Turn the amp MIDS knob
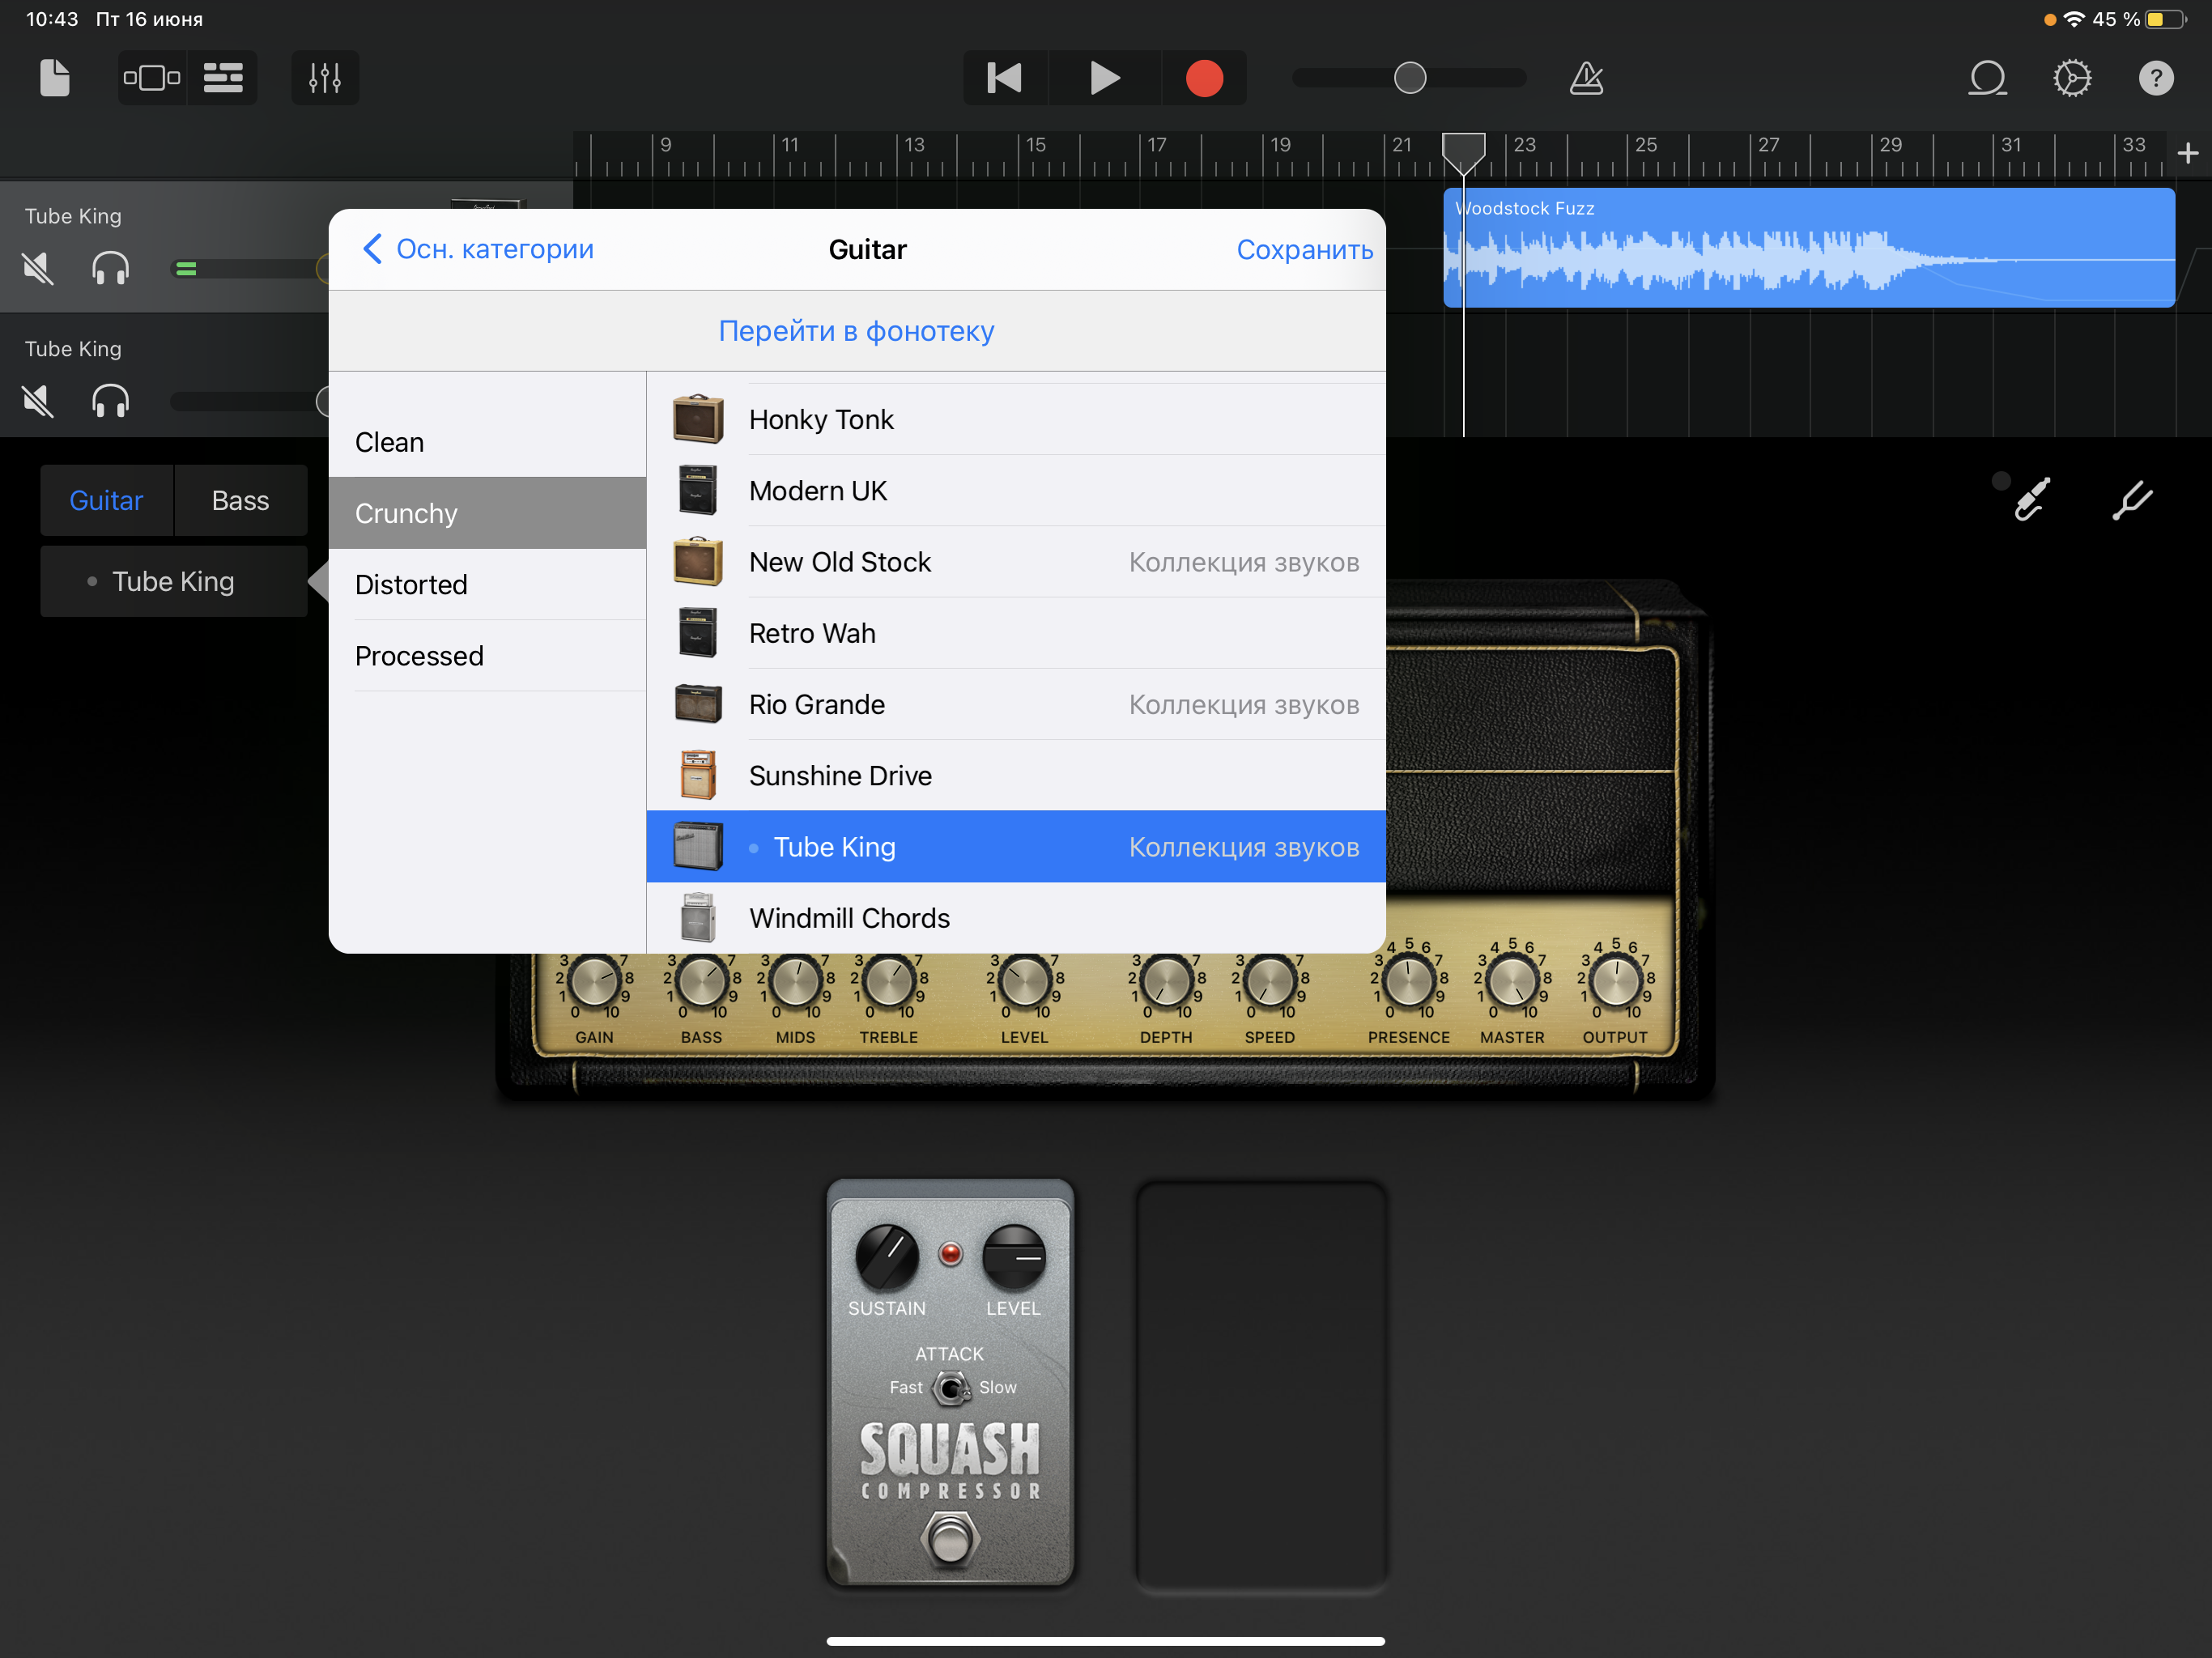Screen dimensions: 2212x1658 795,983
